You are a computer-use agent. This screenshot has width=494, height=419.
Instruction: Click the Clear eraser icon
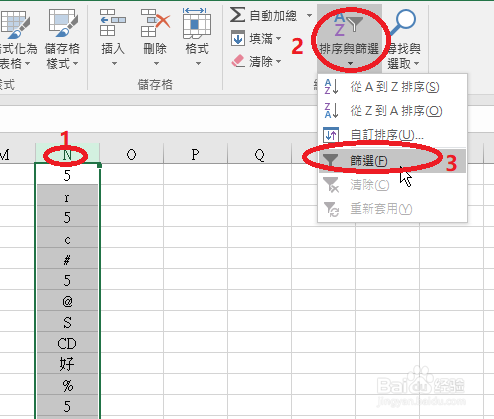click(x=238, y=61)
